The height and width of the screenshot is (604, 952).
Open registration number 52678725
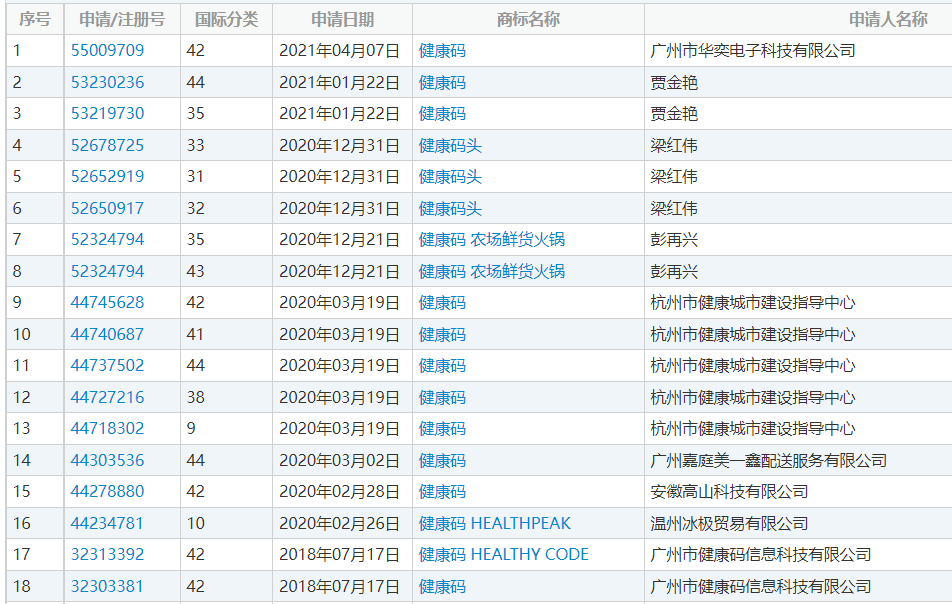107,146
